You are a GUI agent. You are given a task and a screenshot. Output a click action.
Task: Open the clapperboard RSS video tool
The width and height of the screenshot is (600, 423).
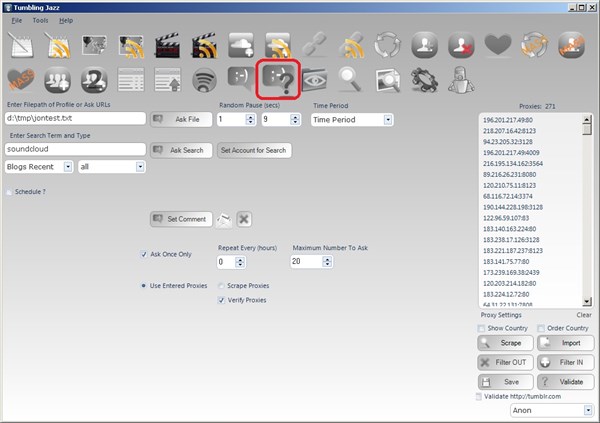click(204, 45)
